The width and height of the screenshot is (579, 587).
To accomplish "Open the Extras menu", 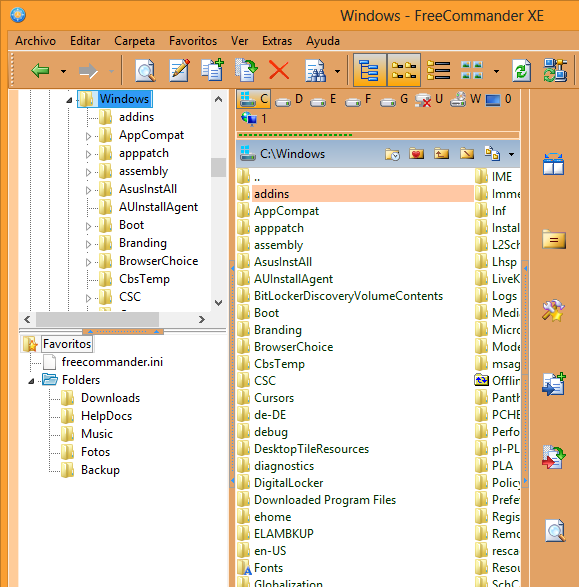I will [x=277, y=41].
